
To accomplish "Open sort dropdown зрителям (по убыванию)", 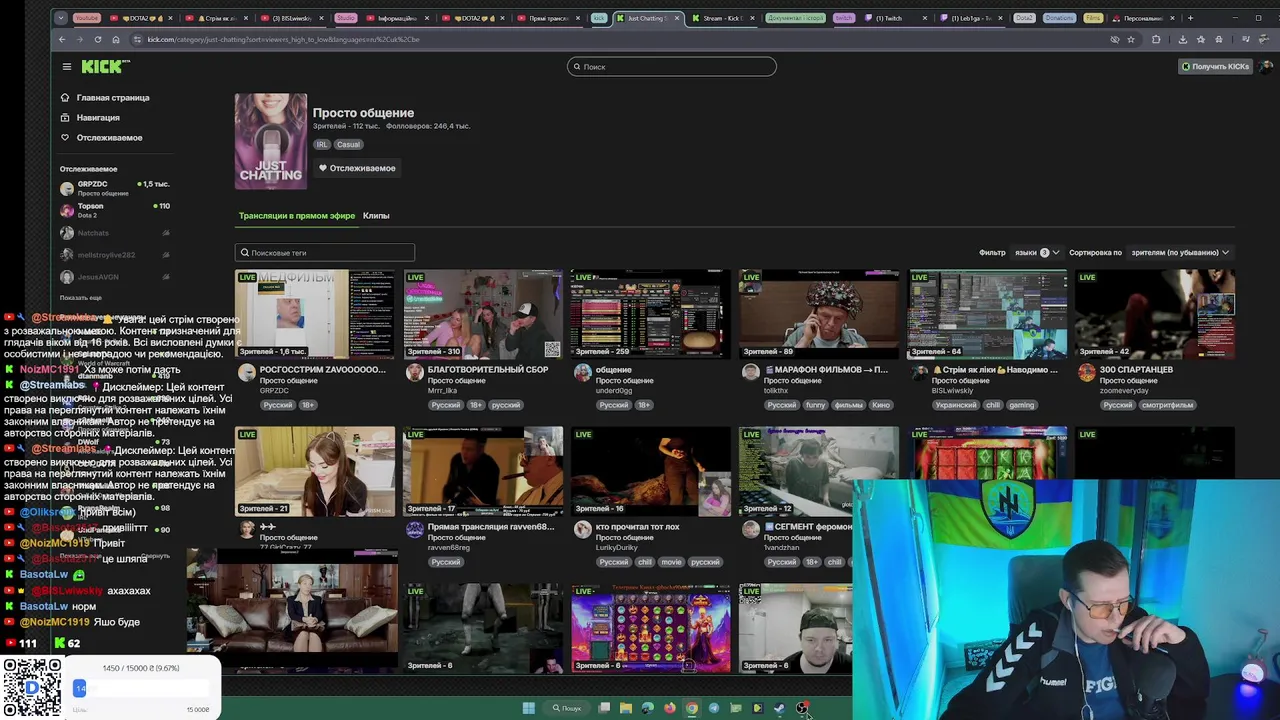I will pyautogui.click(x=1180, y=253).
